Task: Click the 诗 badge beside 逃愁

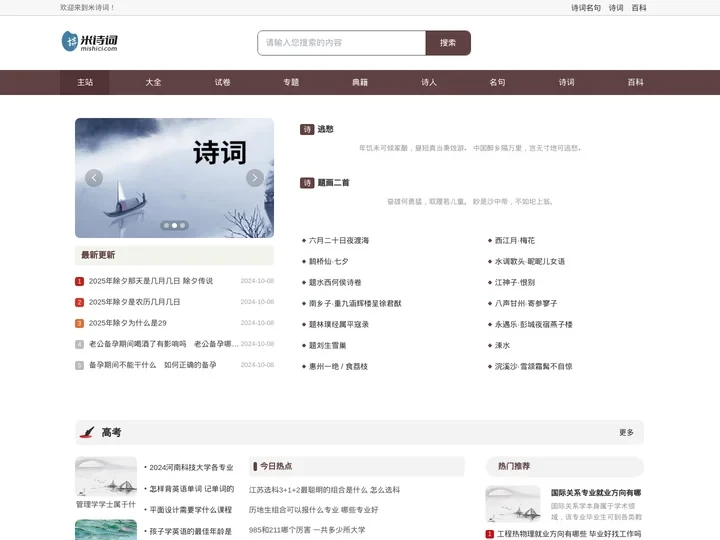Action: coord(307,129)
